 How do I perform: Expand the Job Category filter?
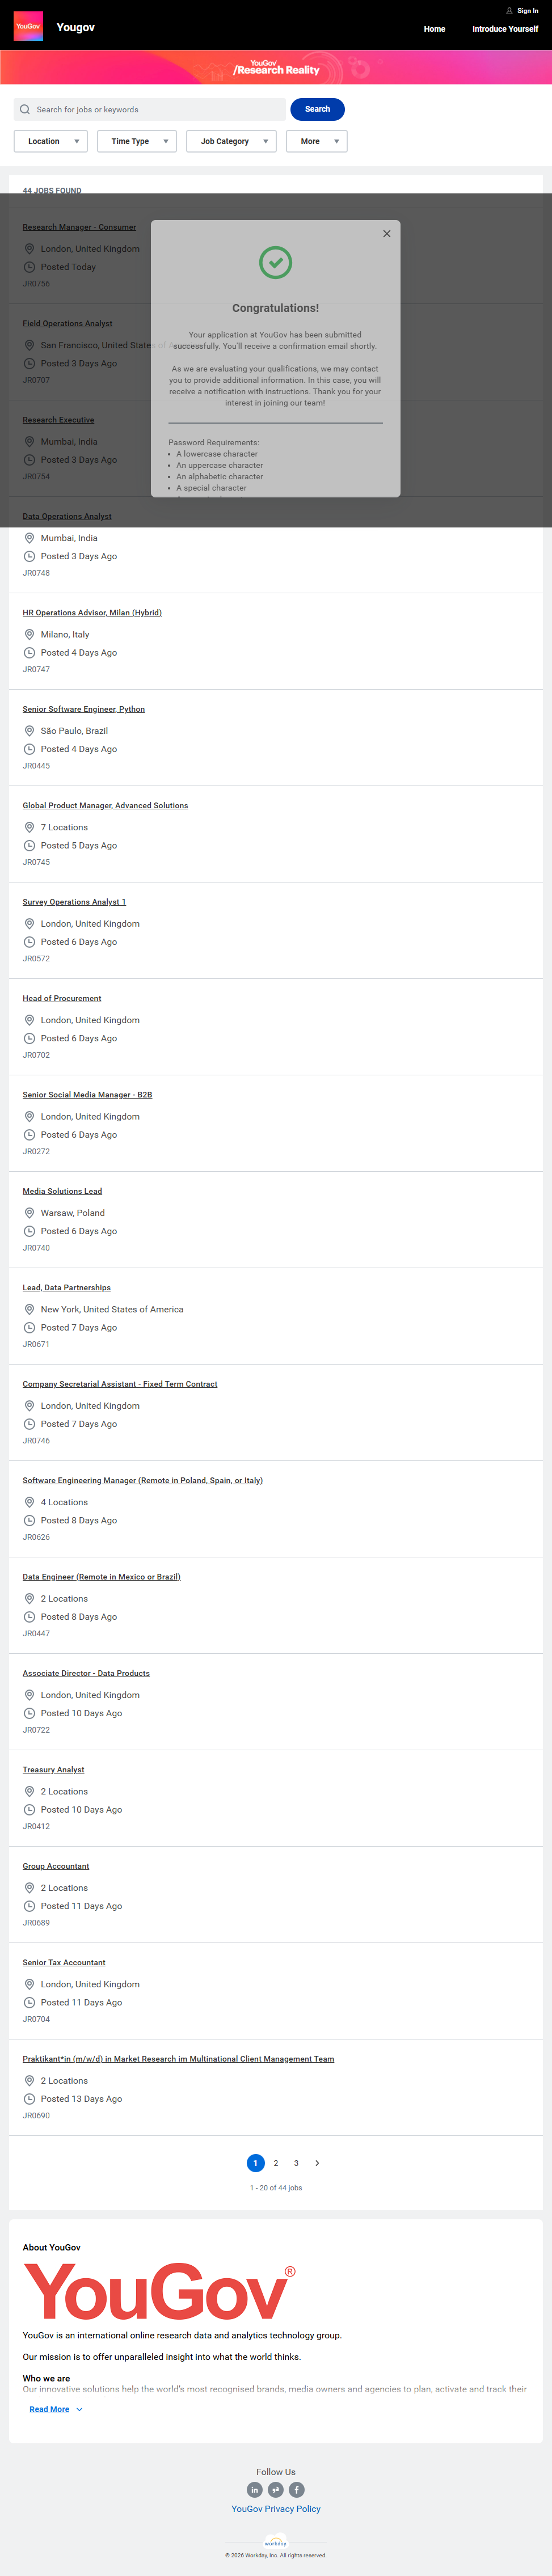pos(231,142)
